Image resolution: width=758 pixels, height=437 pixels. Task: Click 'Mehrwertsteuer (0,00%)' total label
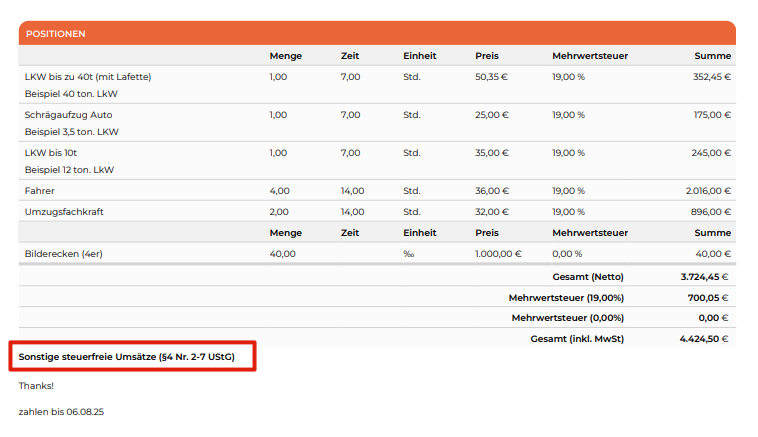tap(568, 318)
